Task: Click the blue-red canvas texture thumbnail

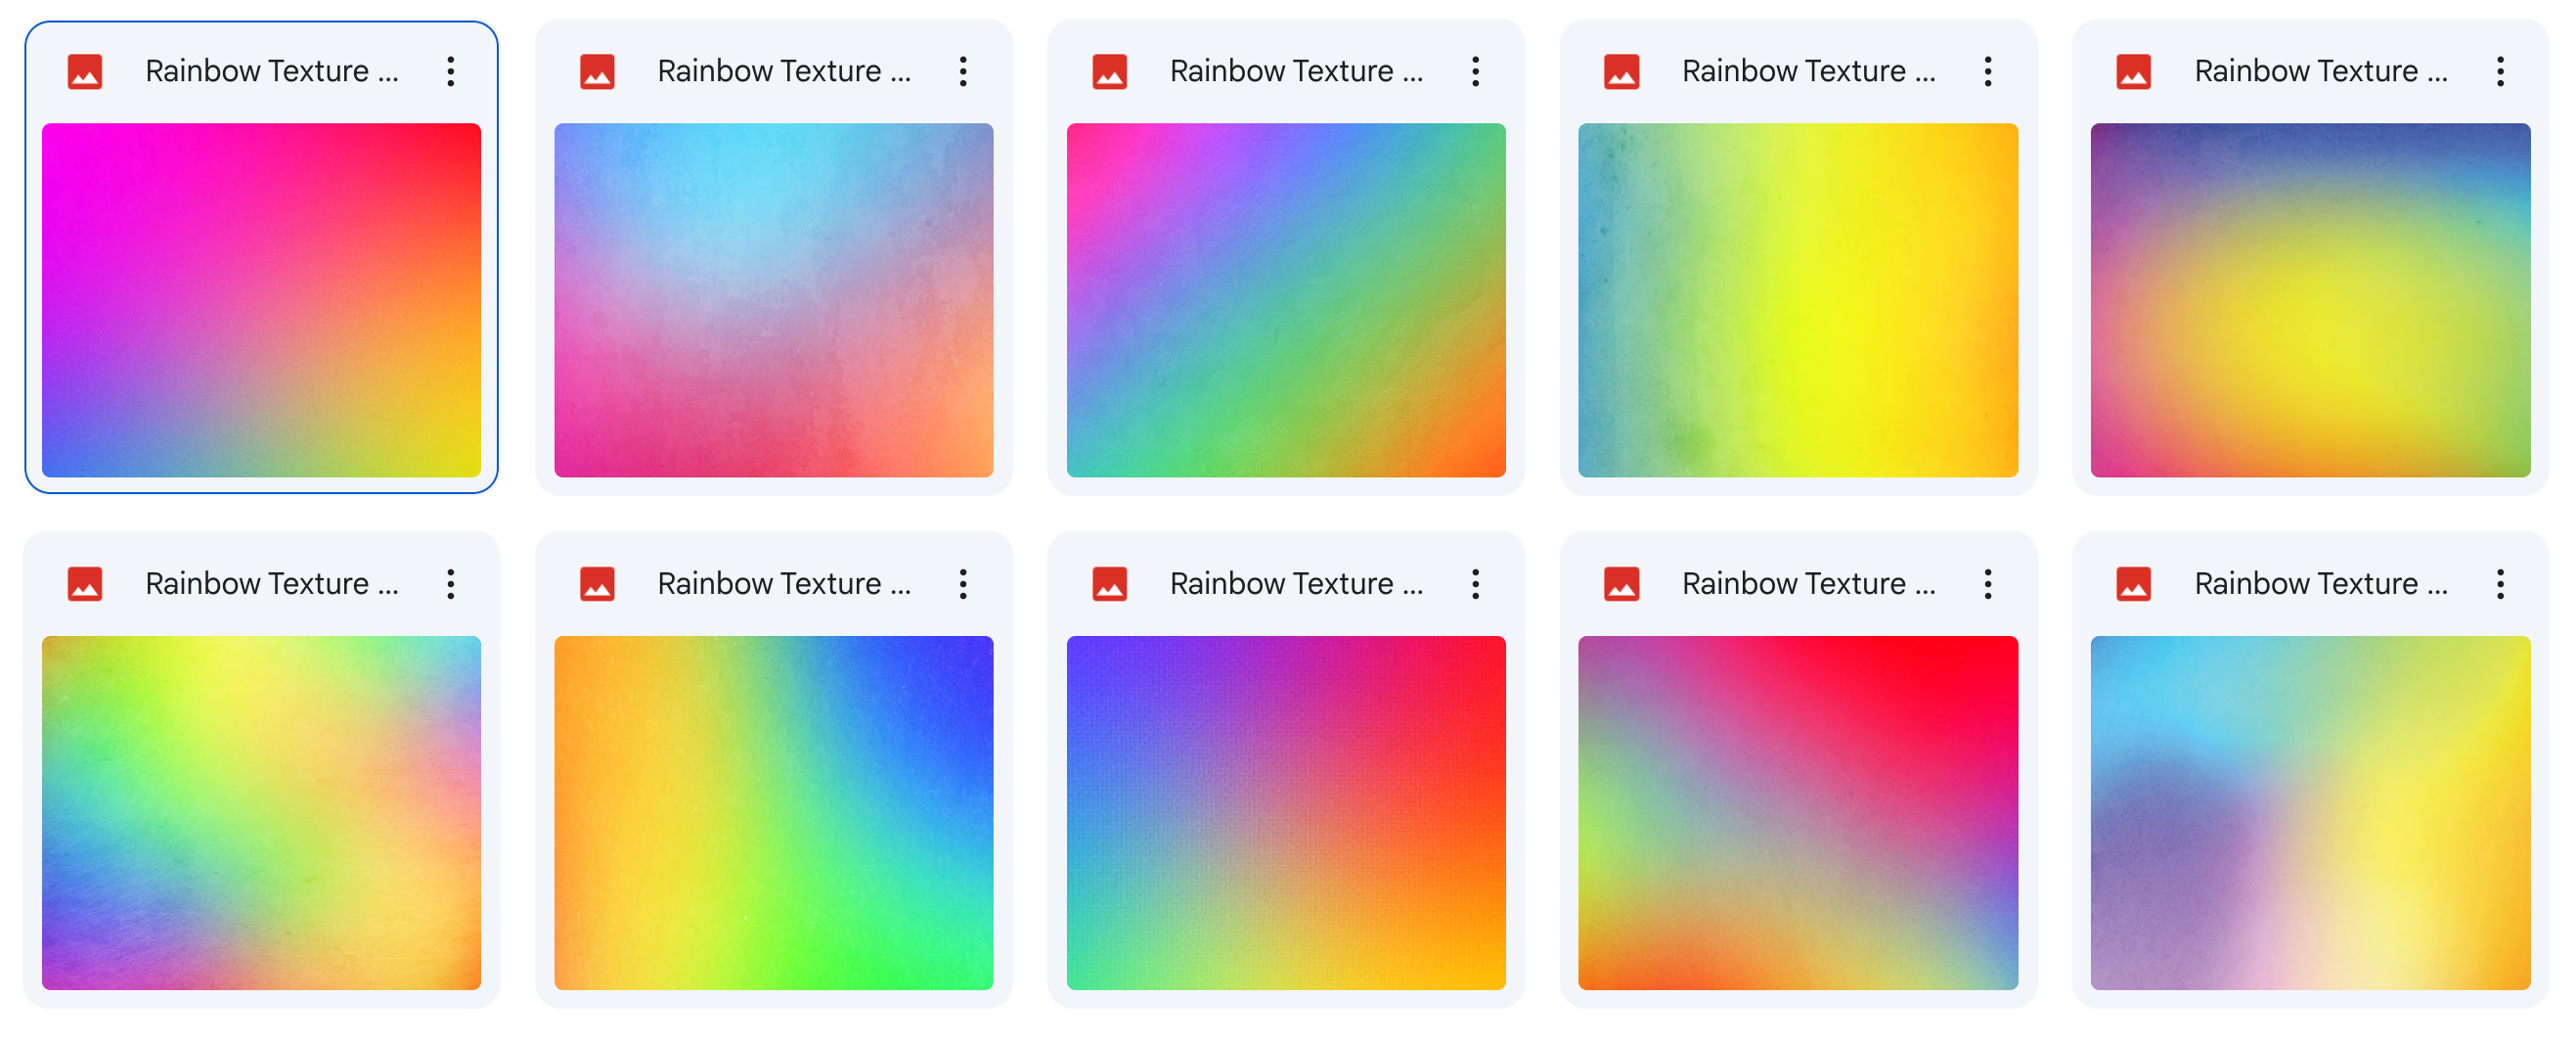Action: pos(1286,813)
